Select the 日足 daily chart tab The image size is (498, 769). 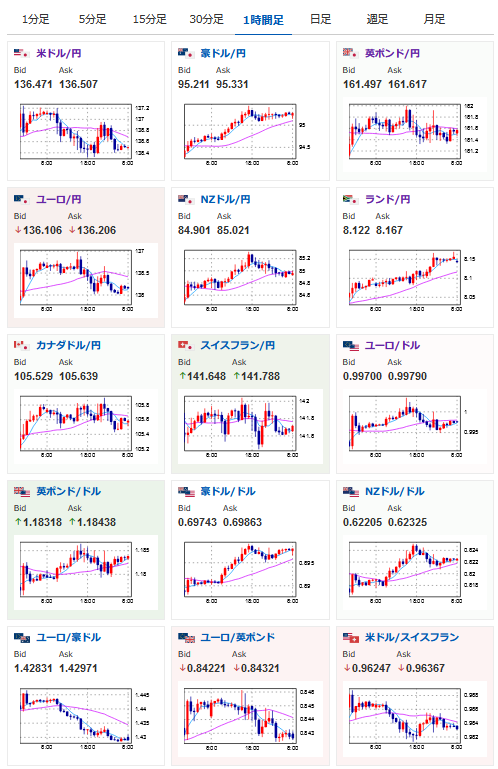(320, 20)
